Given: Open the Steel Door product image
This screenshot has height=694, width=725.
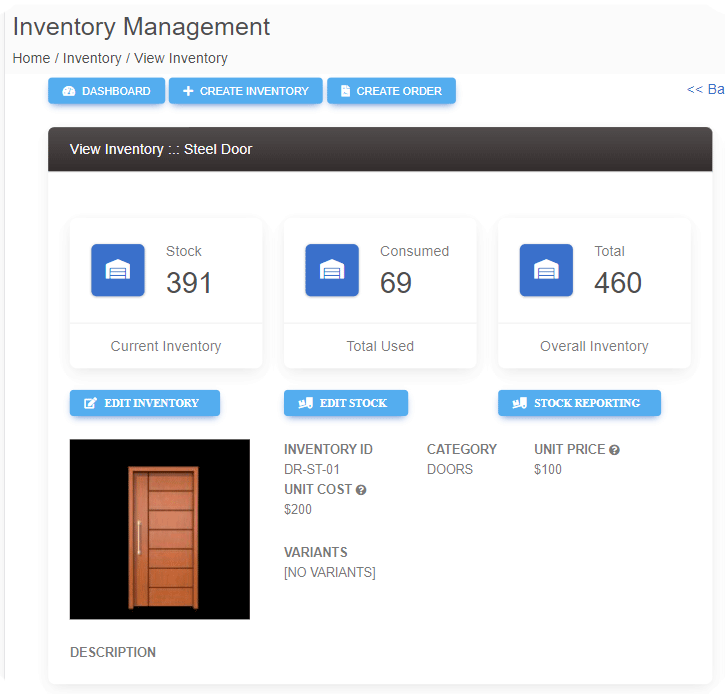Looking at the screenshot, I should [160, 529].
